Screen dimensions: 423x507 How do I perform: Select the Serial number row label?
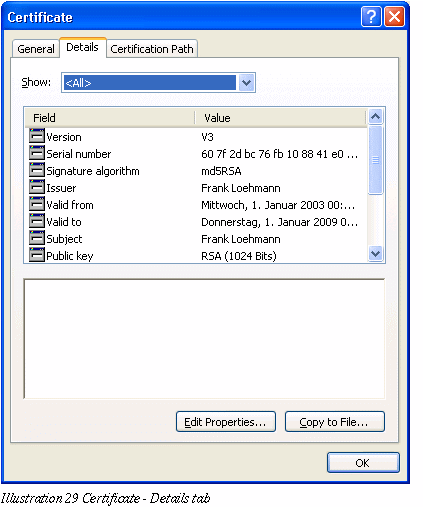[x=79, y=154]
